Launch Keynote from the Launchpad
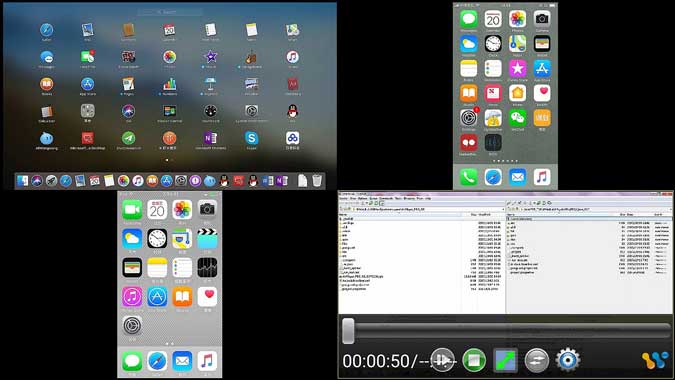 point(211,84)
